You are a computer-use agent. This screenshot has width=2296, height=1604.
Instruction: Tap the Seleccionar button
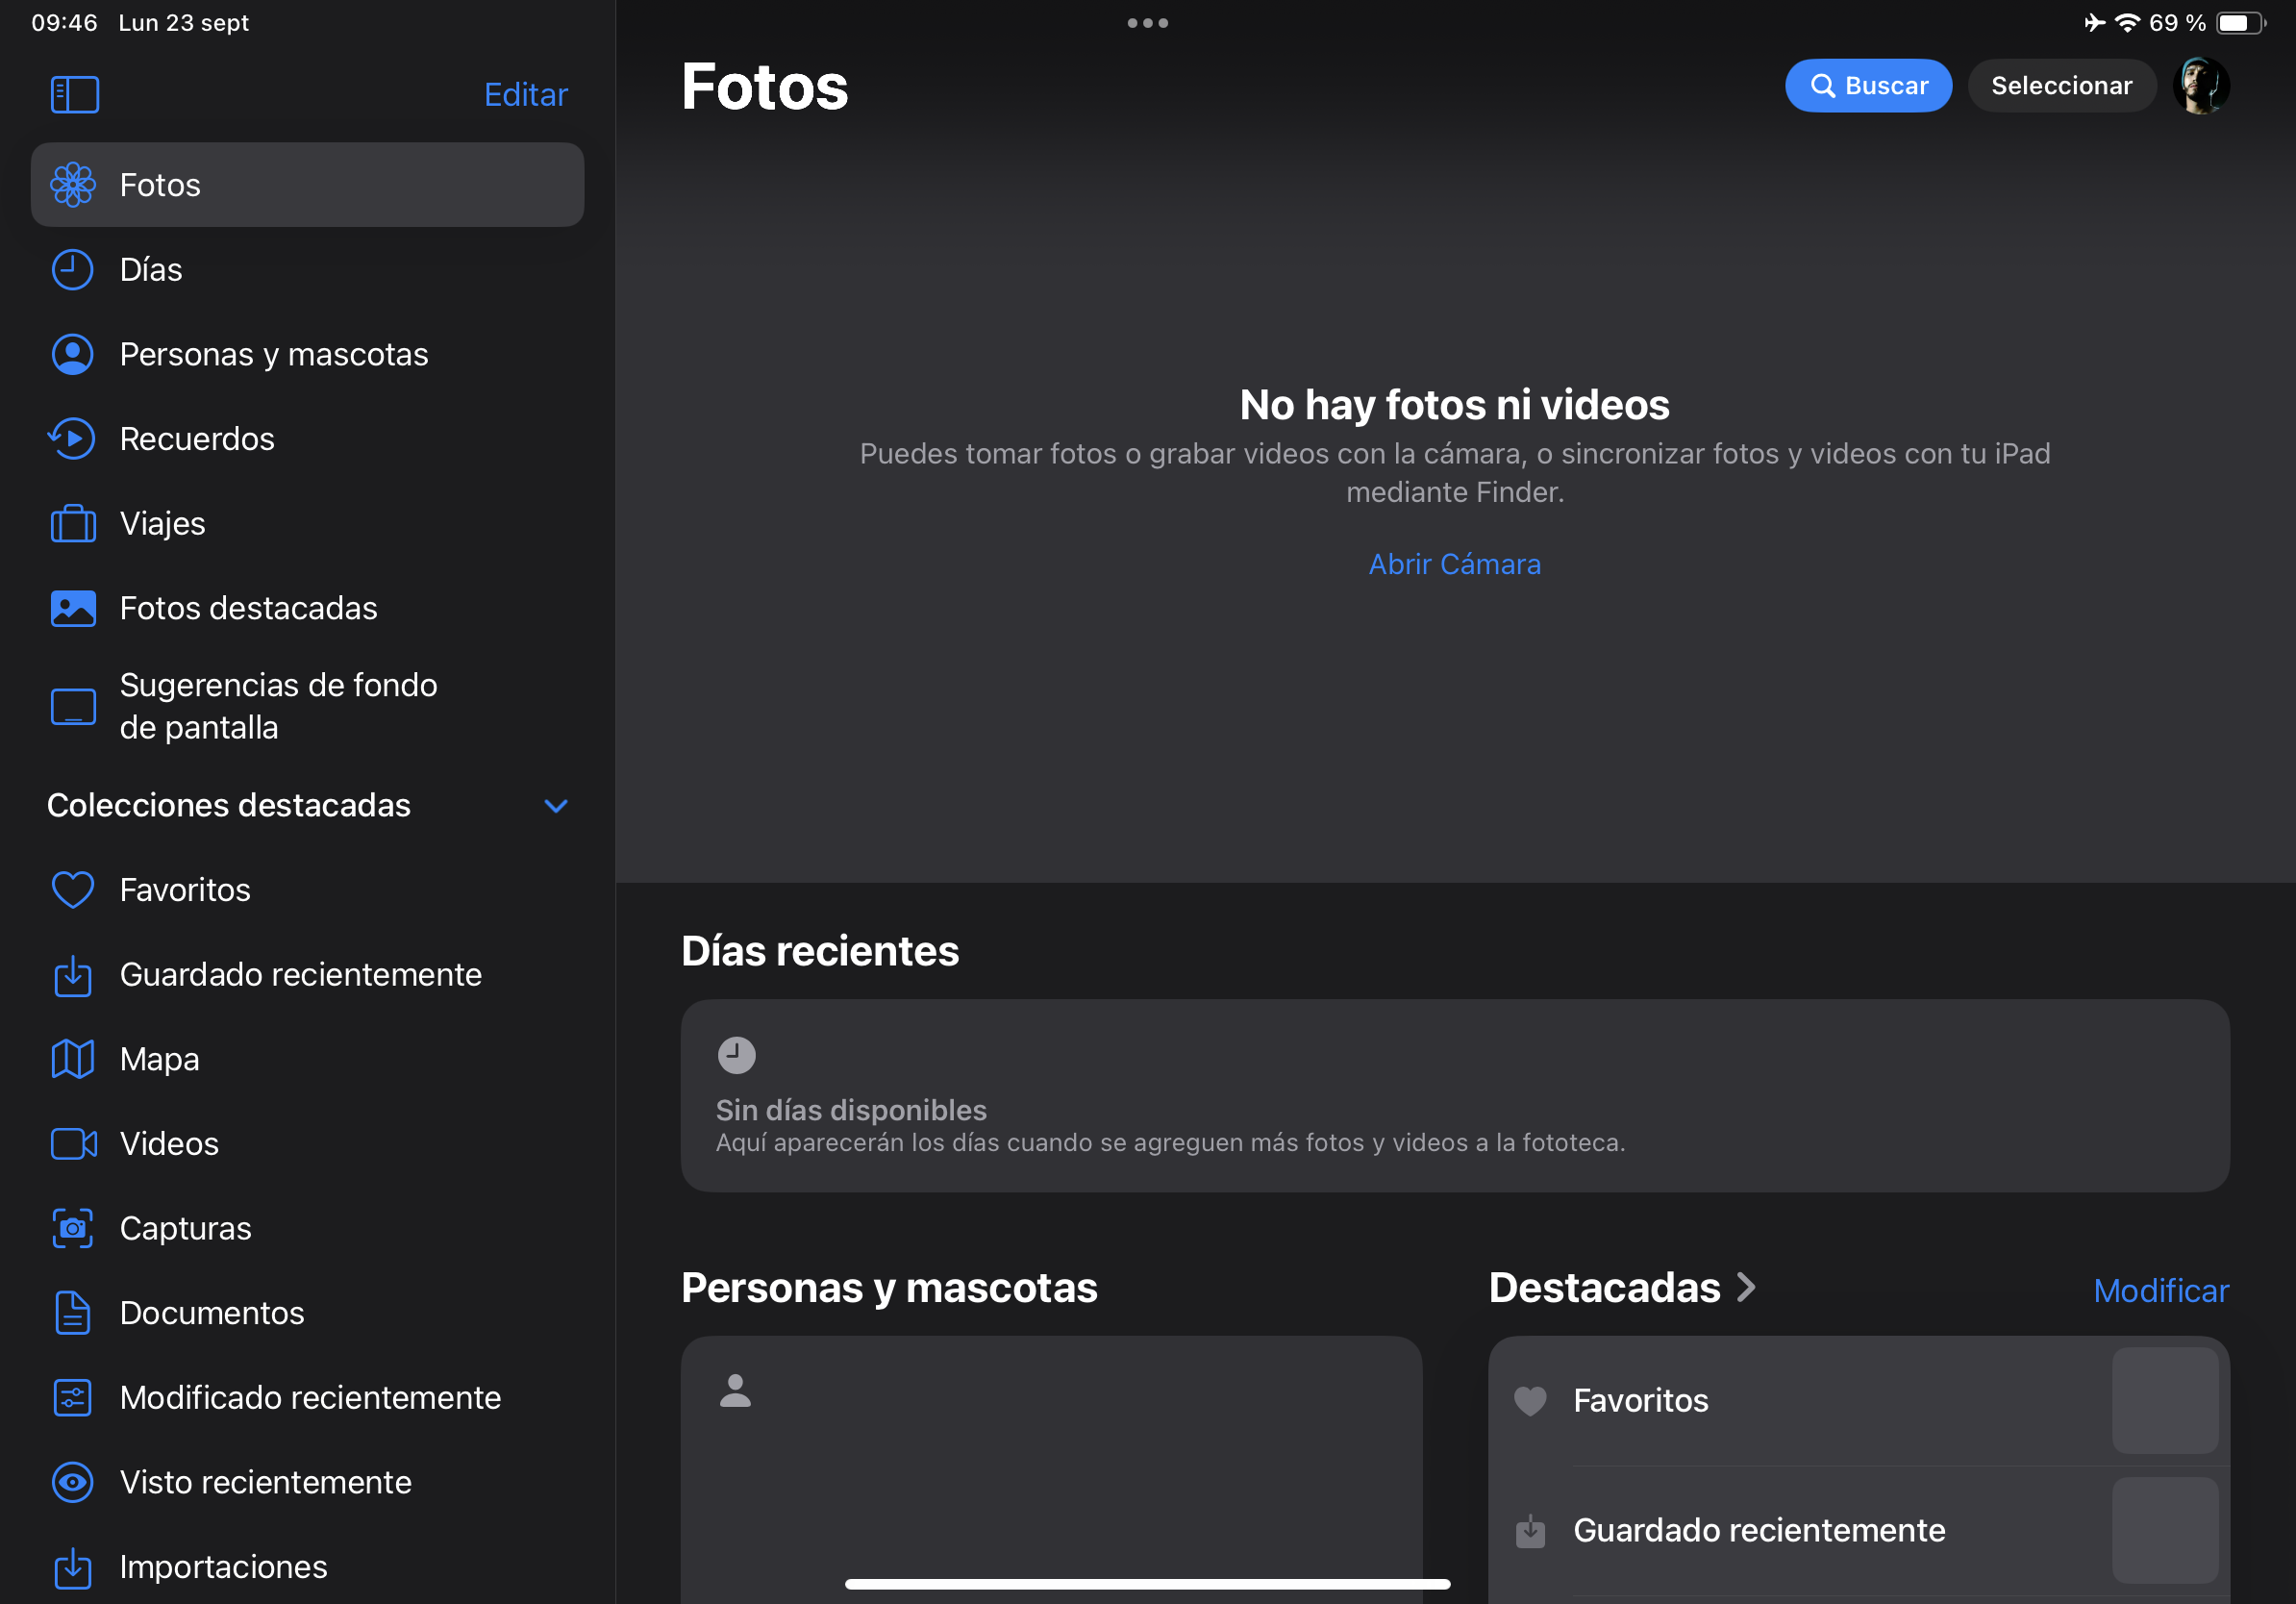click(x=2060, y=86)
